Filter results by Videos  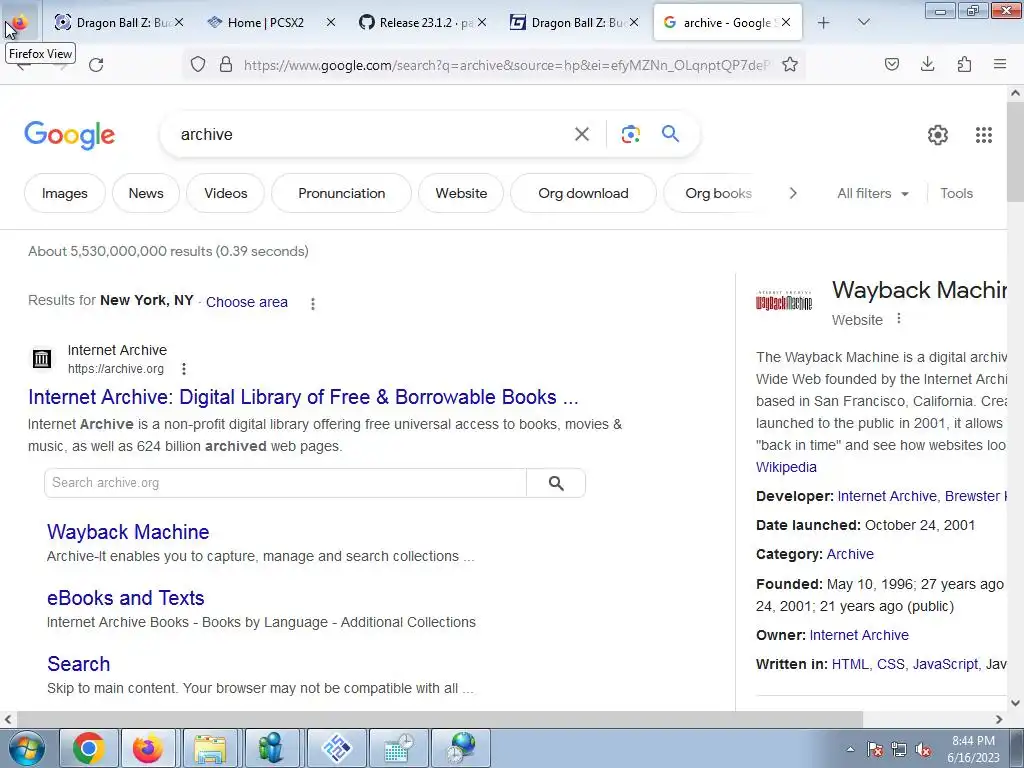(225, 193)
